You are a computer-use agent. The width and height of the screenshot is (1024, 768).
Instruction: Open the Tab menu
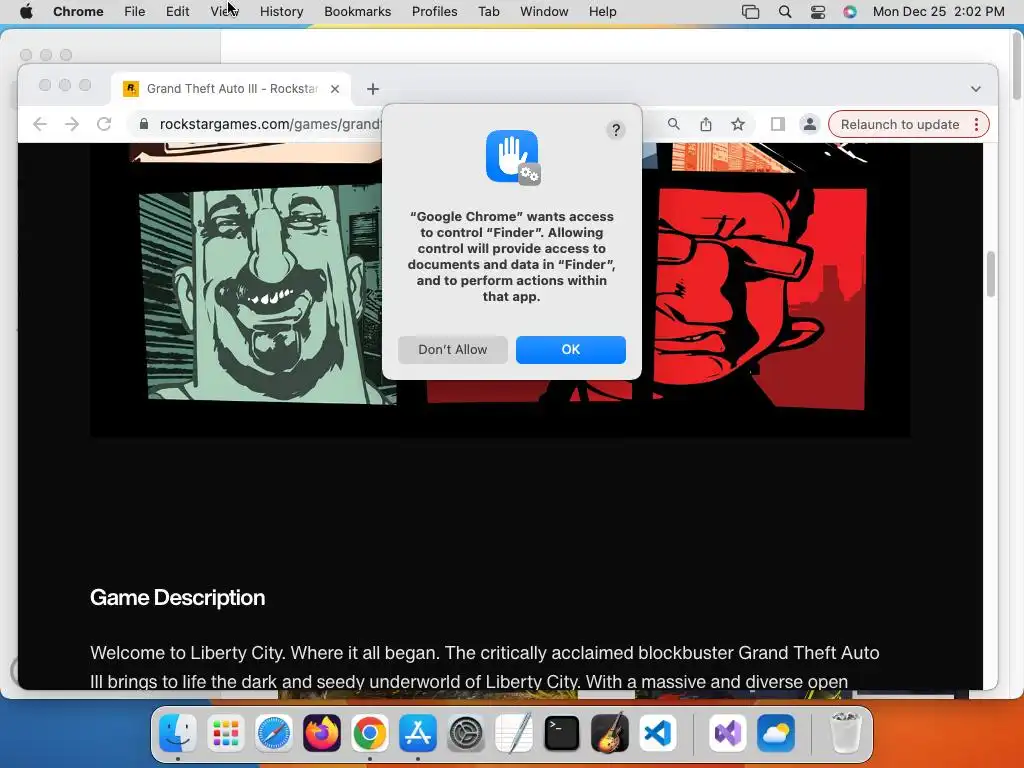click(488, 11)
